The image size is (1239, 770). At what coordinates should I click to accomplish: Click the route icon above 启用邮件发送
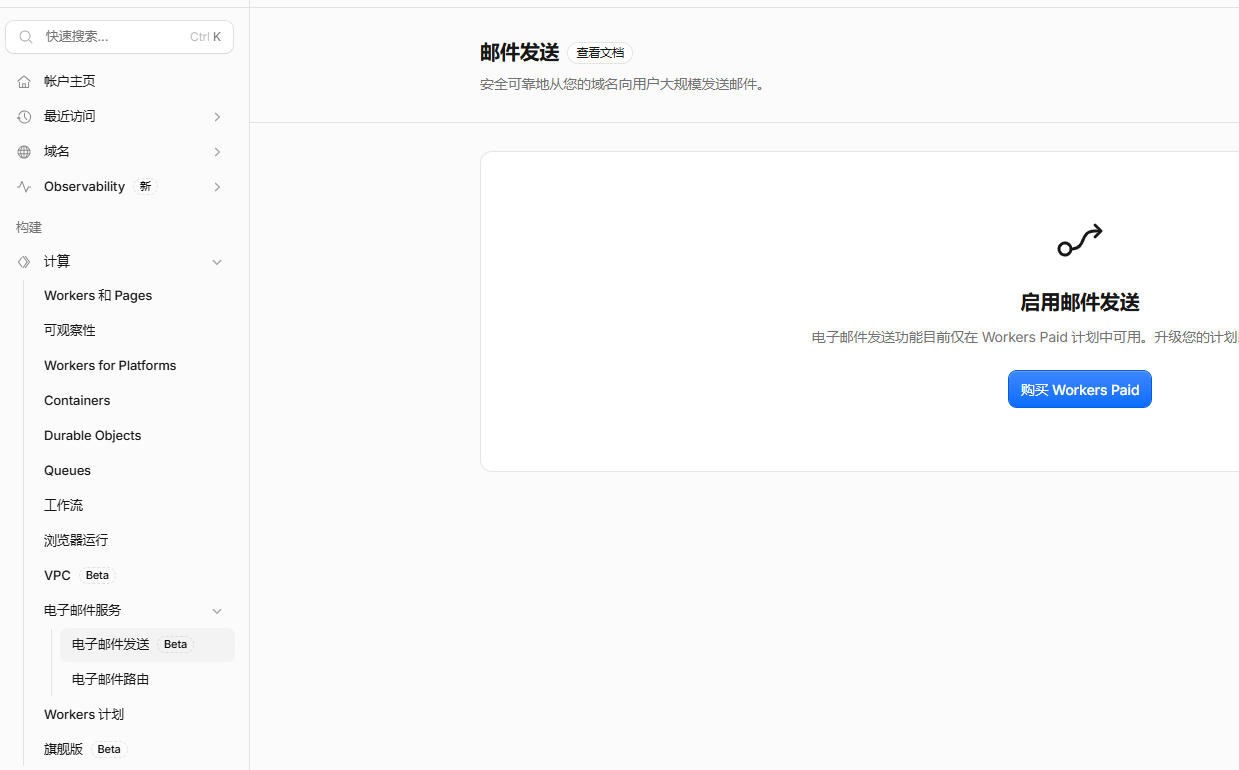point(1080,240)
